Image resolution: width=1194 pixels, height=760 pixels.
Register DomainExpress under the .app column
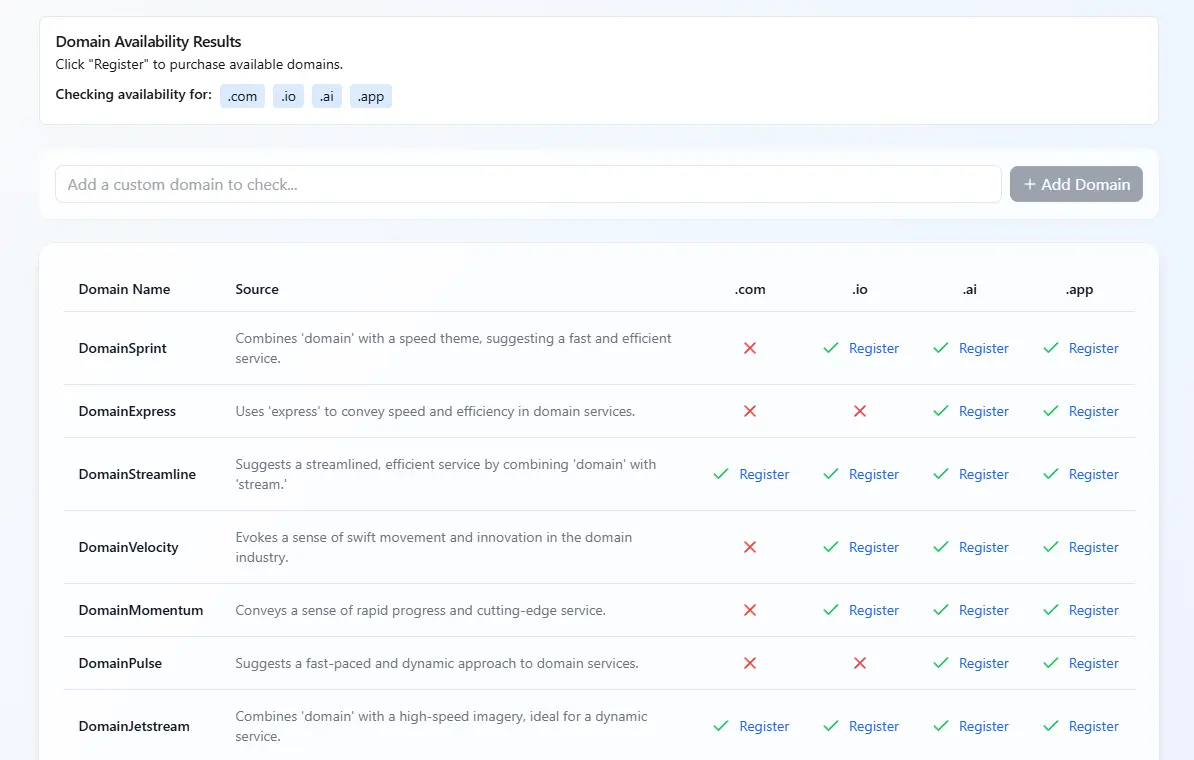click(1093, 411)
